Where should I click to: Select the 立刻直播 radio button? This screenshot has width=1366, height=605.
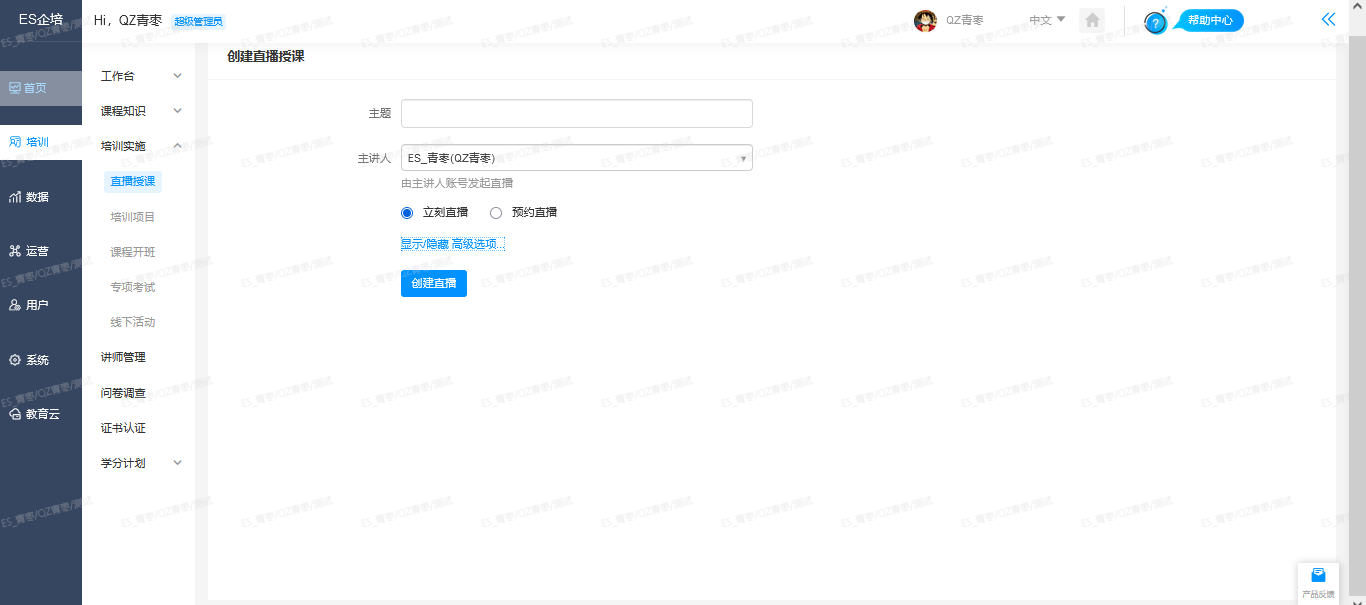point(407,213)
